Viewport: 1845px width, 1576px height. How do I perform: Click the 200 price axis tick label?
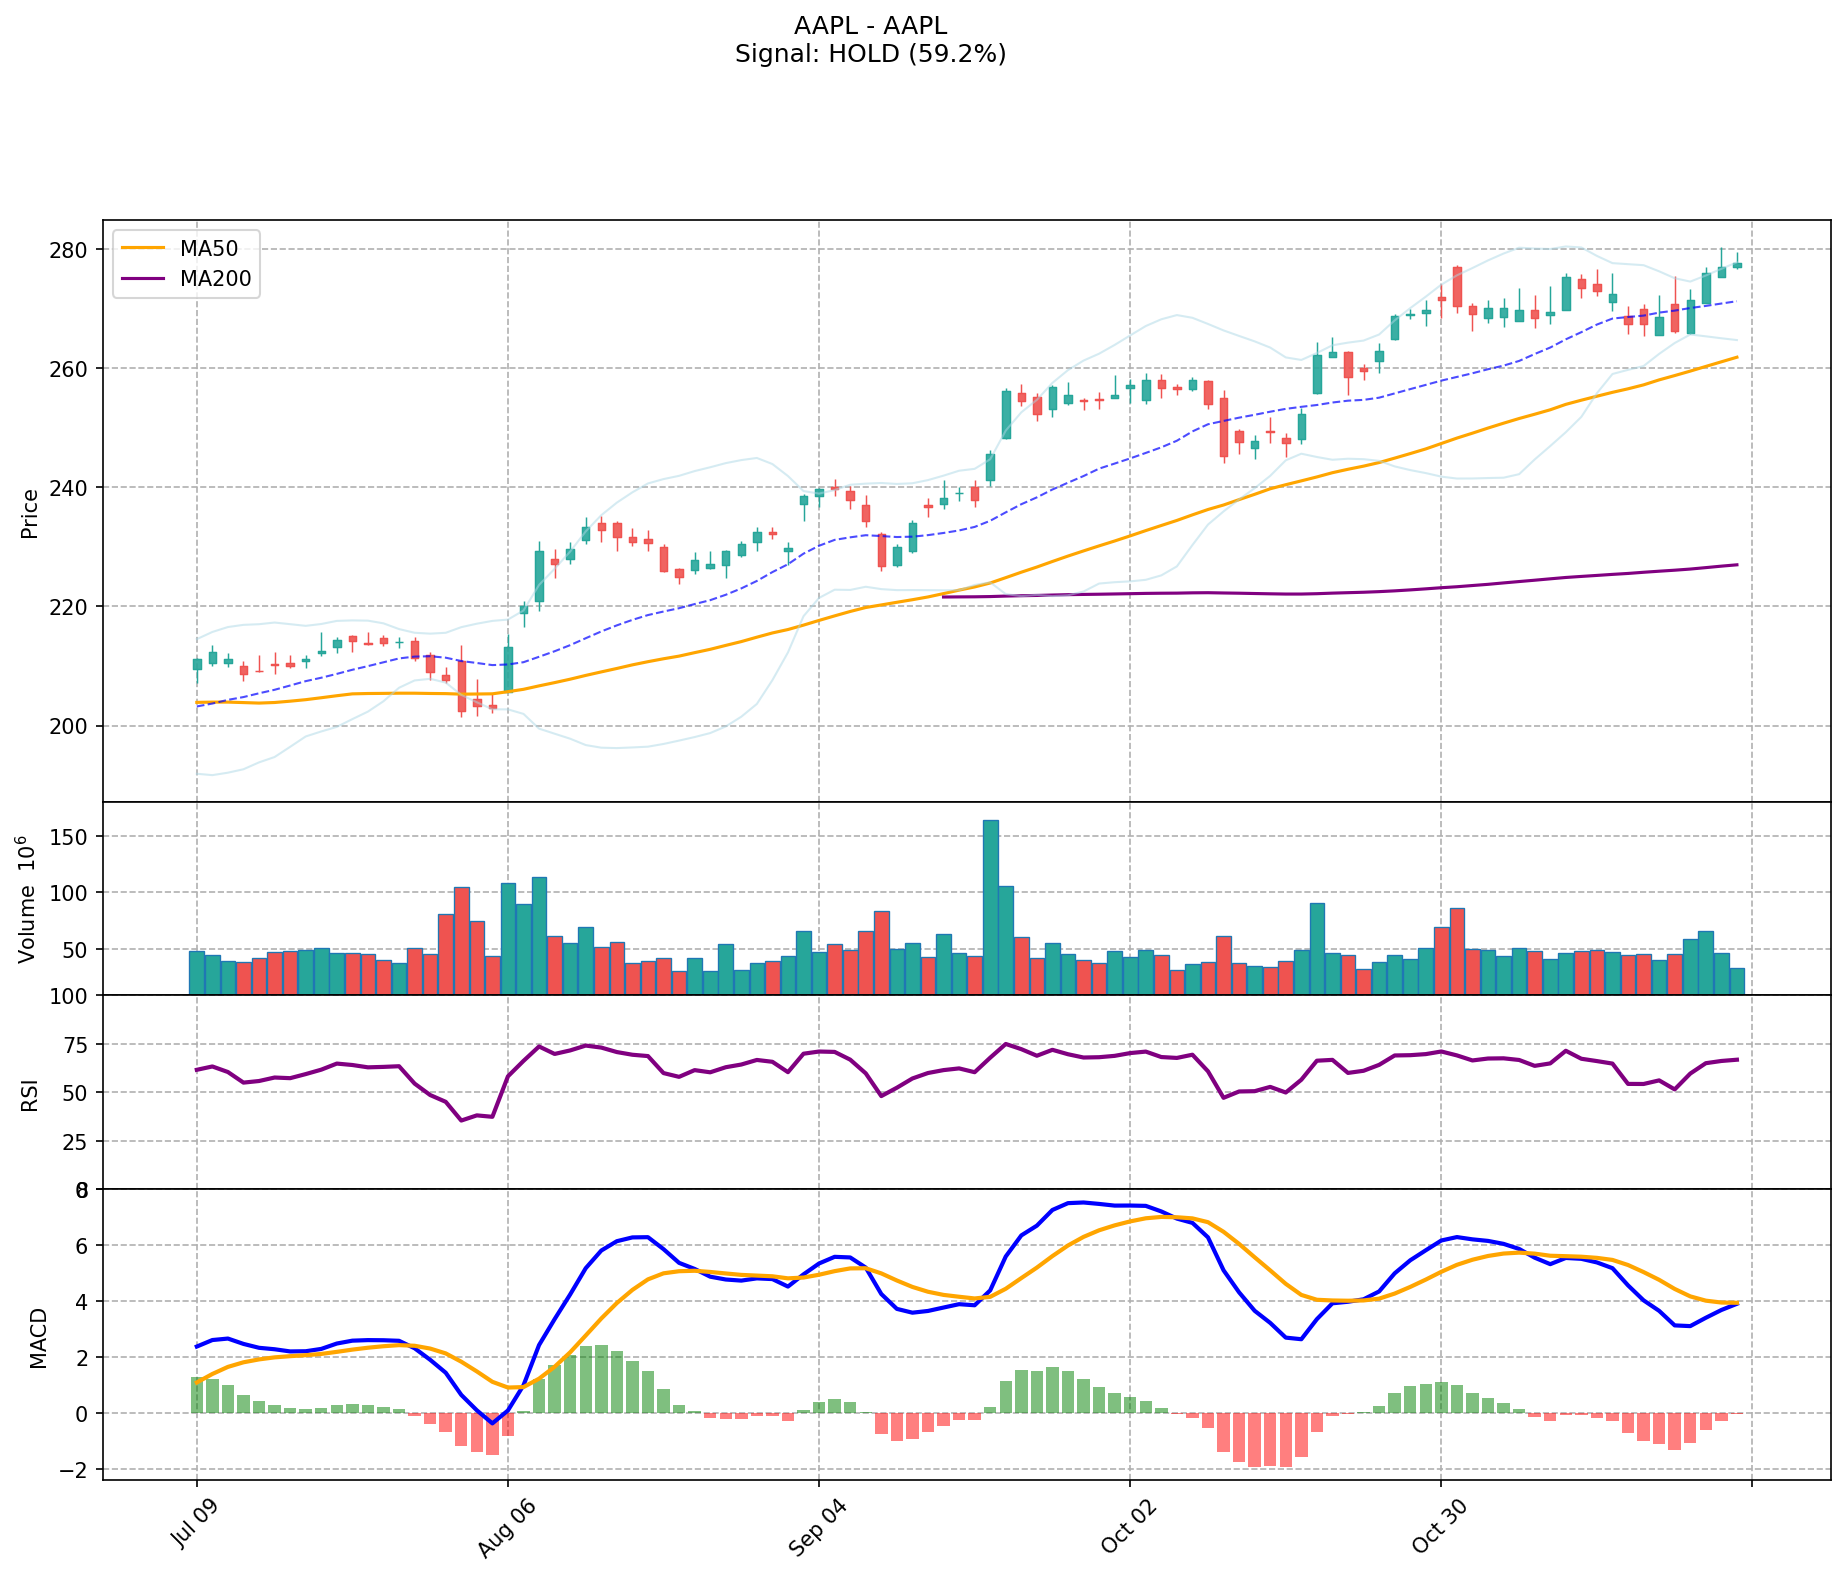point(71,726)
